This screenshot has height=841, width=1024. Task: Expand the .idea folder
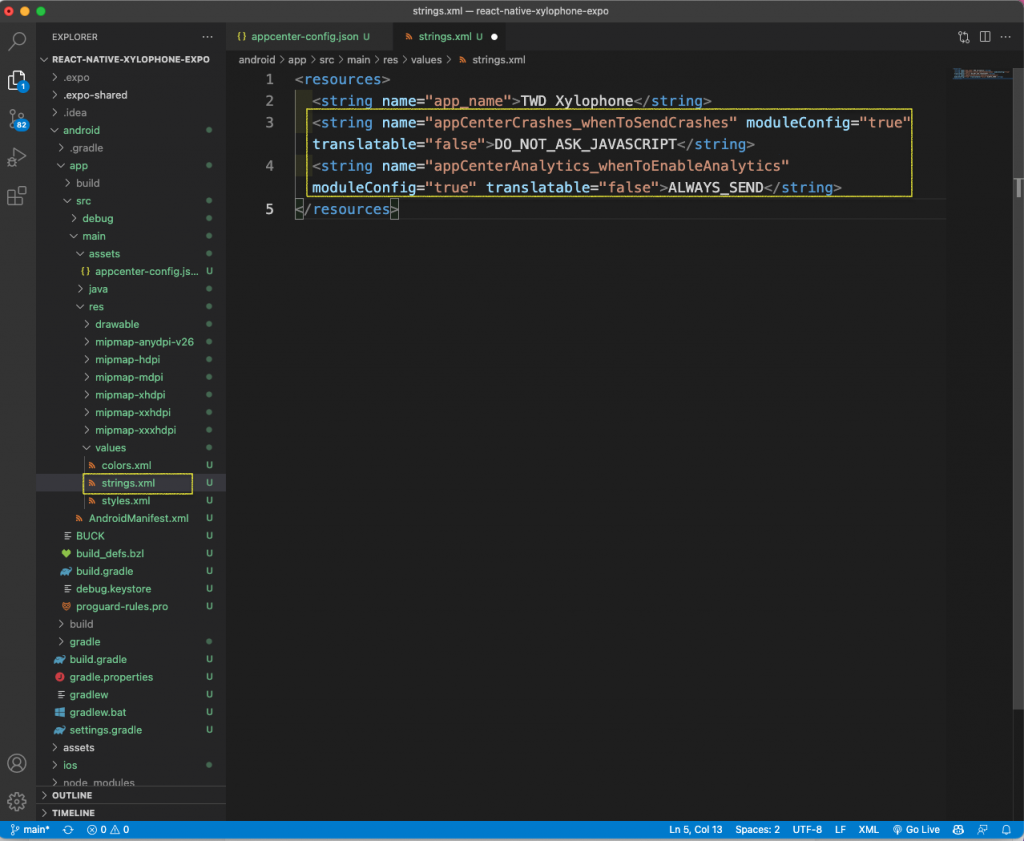click(x=131, y=112)
